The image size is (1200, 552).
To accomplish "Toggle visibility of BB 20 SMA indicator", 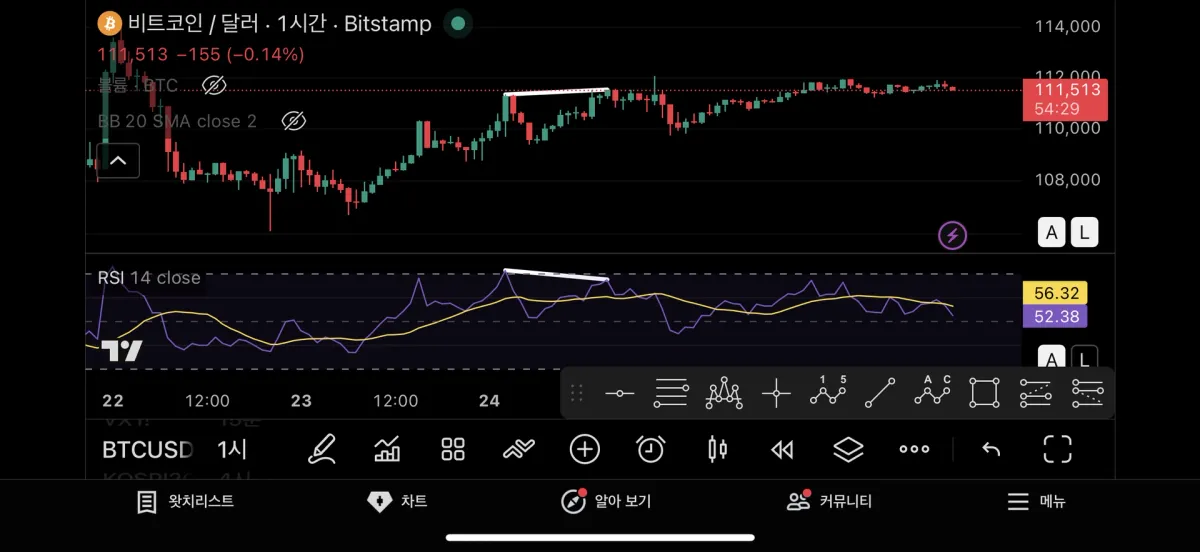I will pyautogui.click(x=292, y=121).
